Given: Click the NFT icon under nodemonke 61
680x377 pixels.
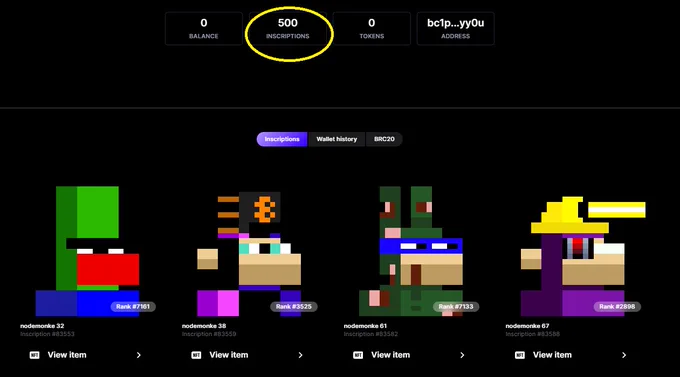Looking at the screenshot, I should [358, 355].
